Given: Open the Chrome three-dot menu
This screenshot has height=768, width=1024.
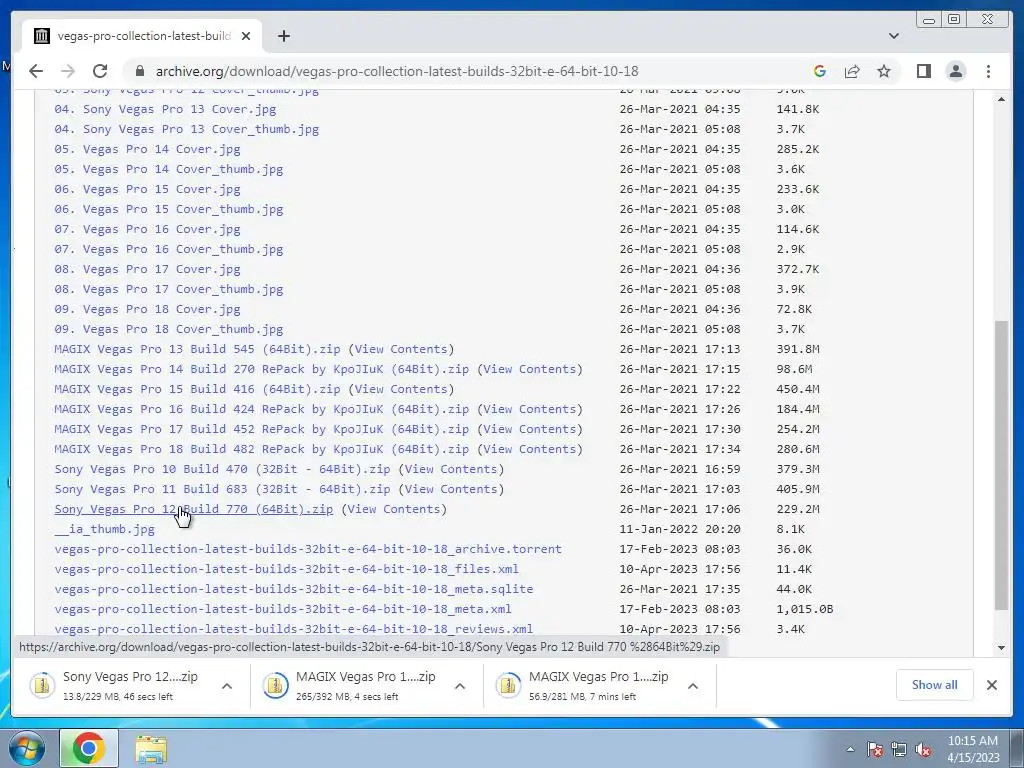Looking at the screenshot, I should (x=989, y=71).
